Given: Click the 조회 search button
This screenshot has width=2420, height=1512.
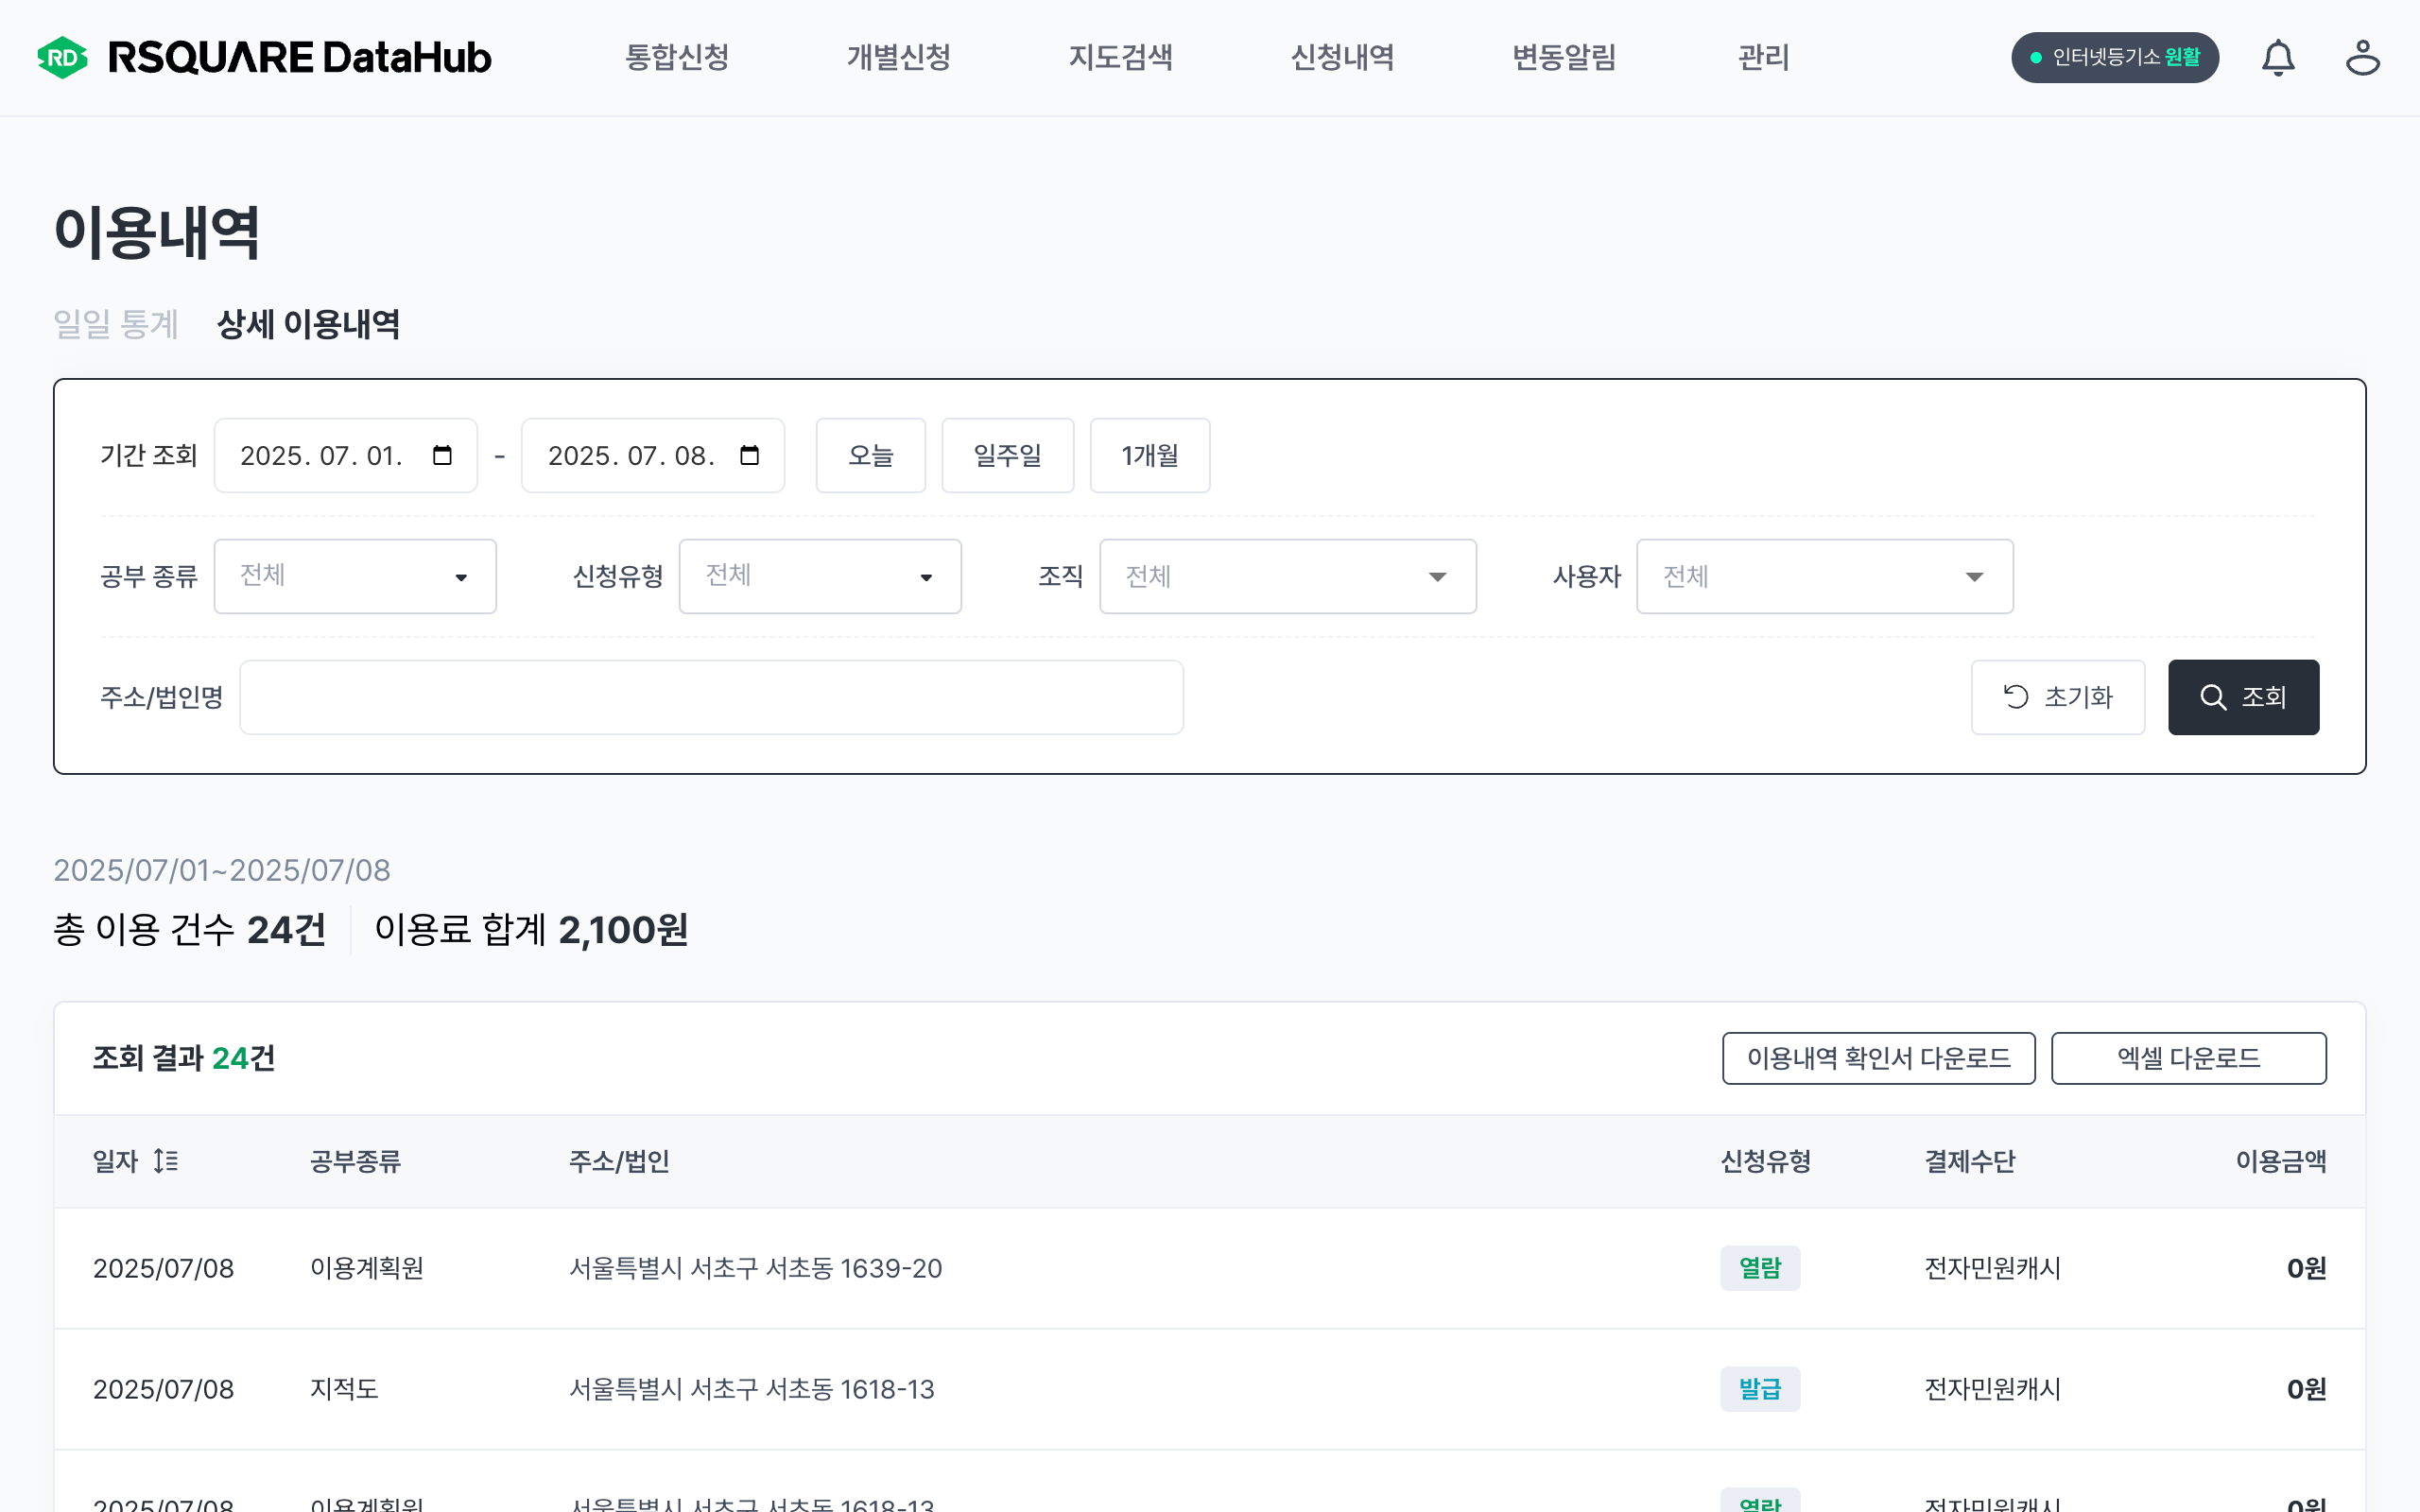Looking at the screenshot, I should (2242, 697).
